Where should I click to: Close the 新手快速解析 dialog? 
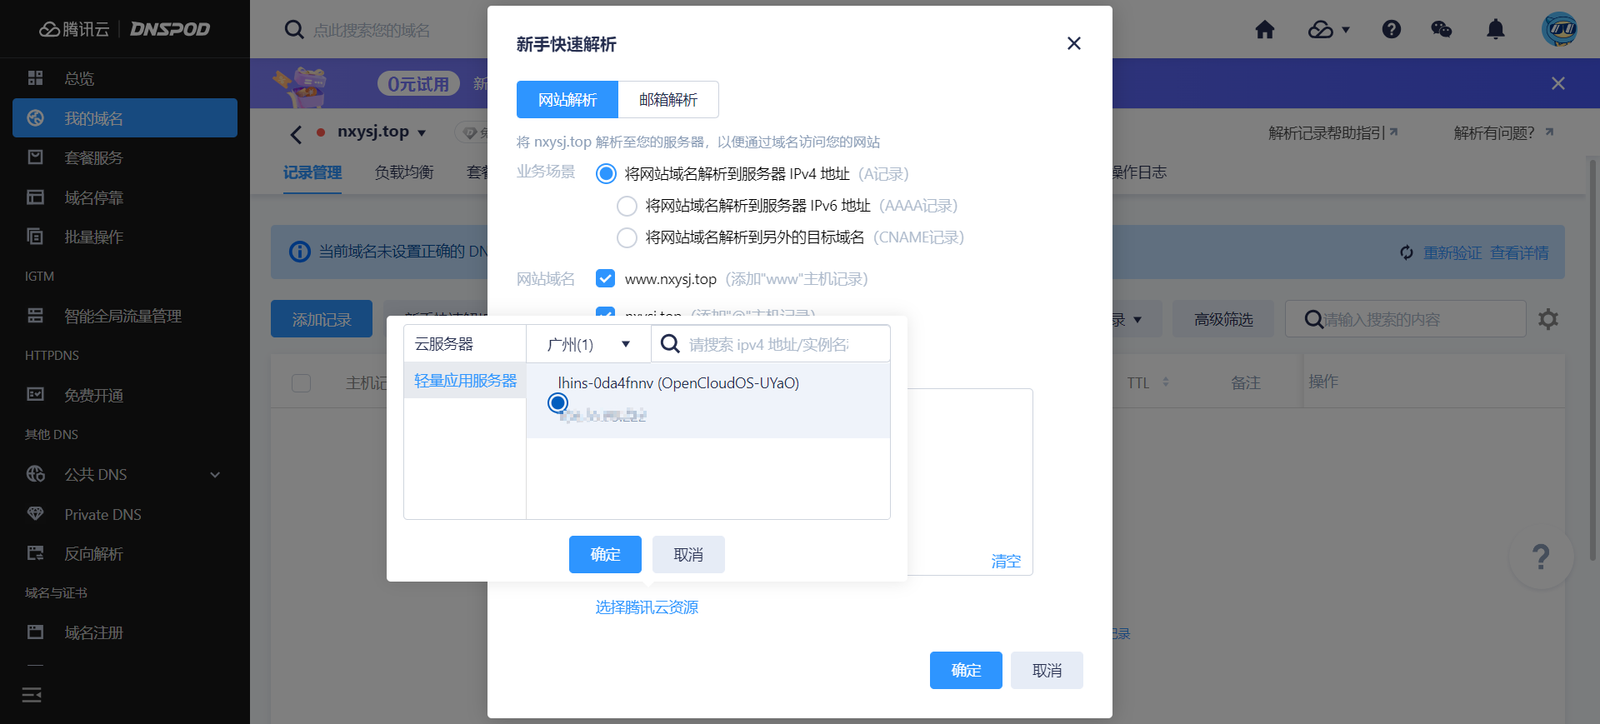pyautogui.click(x=1074, y=43)
